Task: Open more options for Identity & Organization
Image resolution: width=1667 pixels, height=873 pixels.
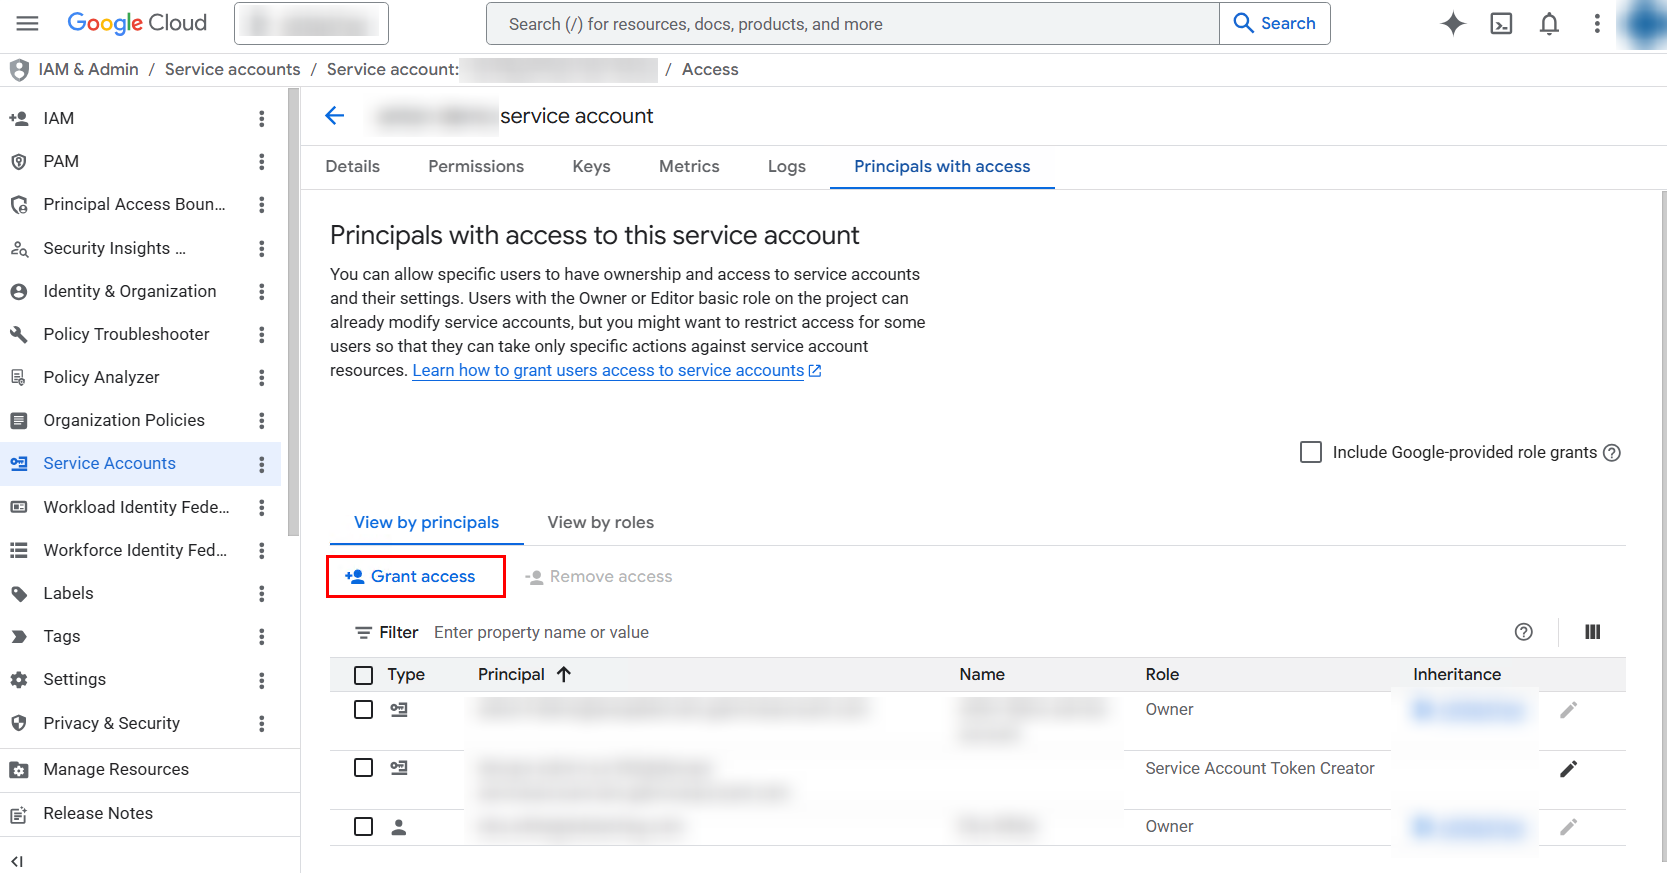Action: click(262, 292)
